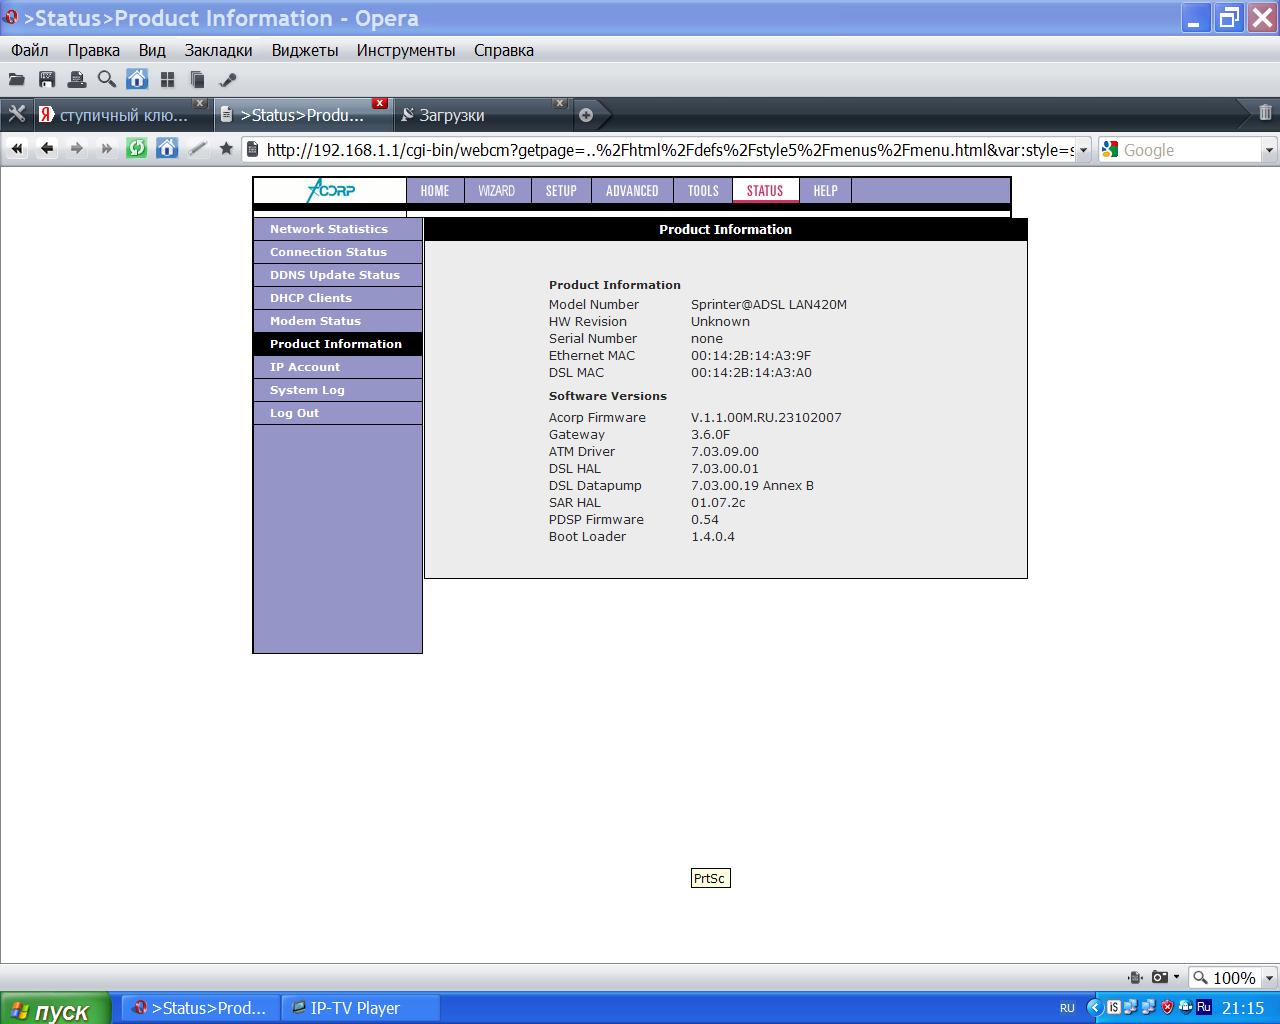Click the bookmark star icon
The height and width of the screenshot is (1024, 1280).
point(226,149)
